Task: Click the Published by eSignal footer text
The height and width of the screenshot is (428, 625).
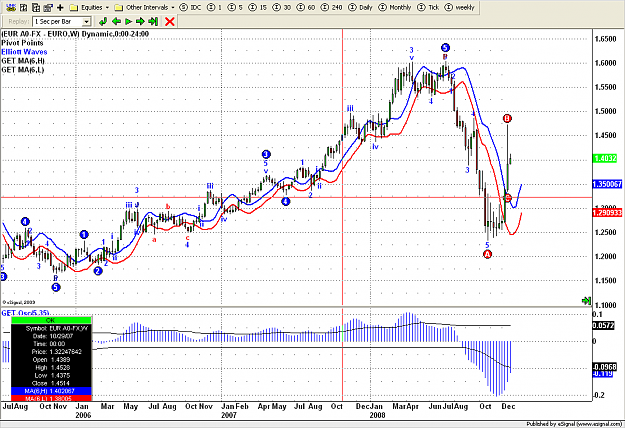Action: tap(574, 424)
